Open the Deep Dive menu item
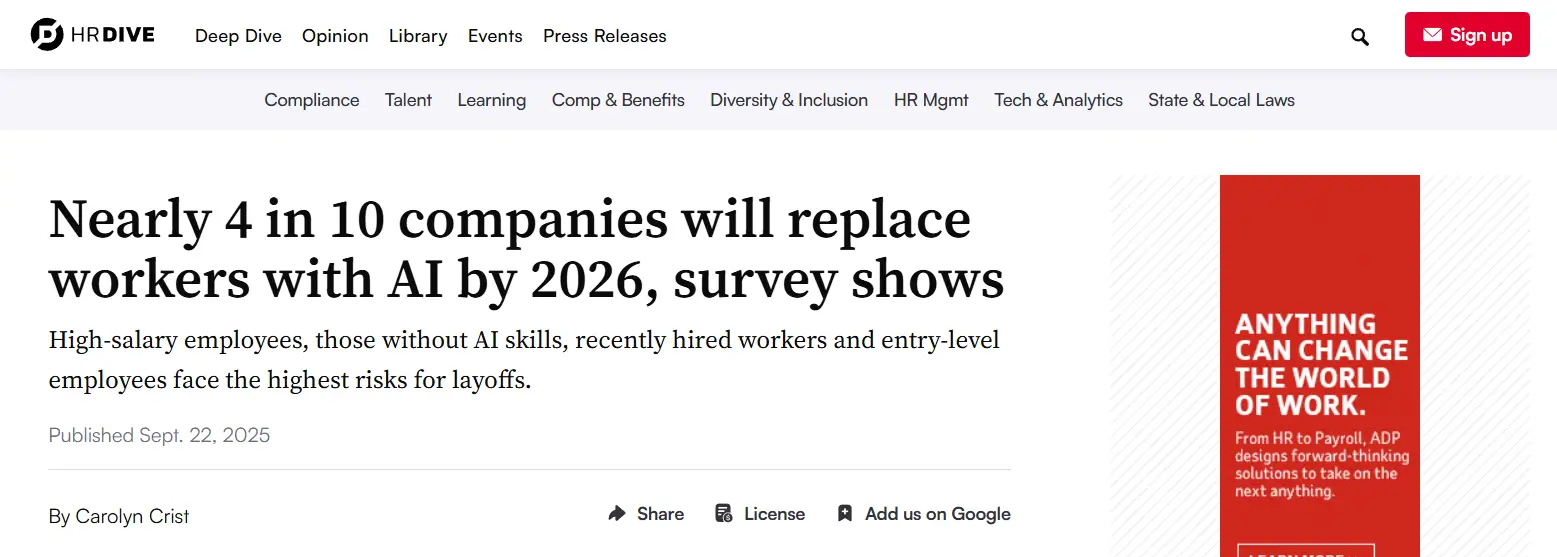Screen dimensions: 1557x557 click(x=238, y=36)
